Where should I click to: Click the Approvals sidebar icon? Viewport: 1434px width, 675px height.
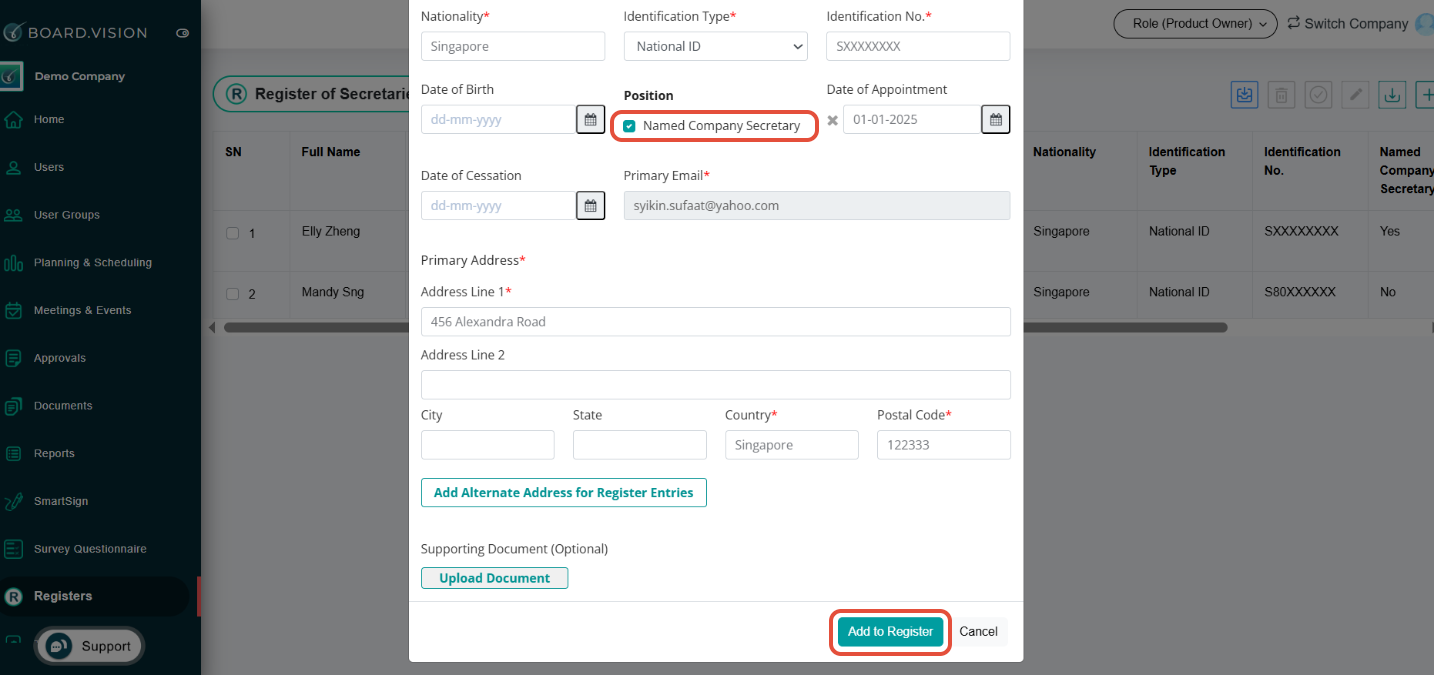[x=14, y=358]
